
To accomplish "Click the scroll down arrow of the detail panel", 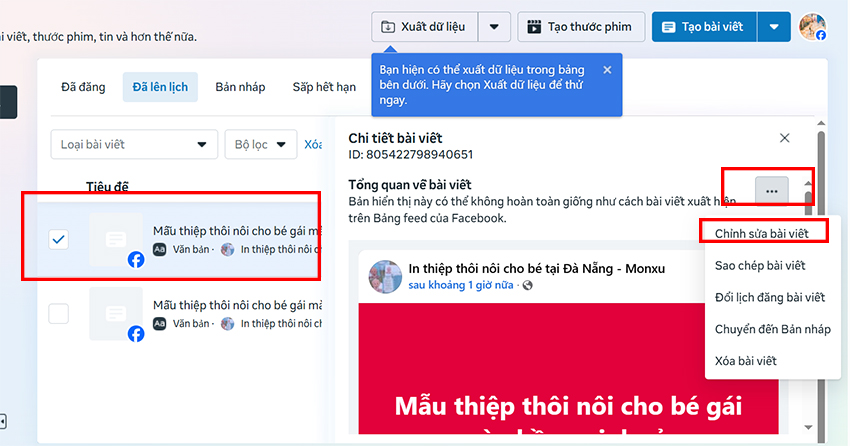I will pos(808,428).
